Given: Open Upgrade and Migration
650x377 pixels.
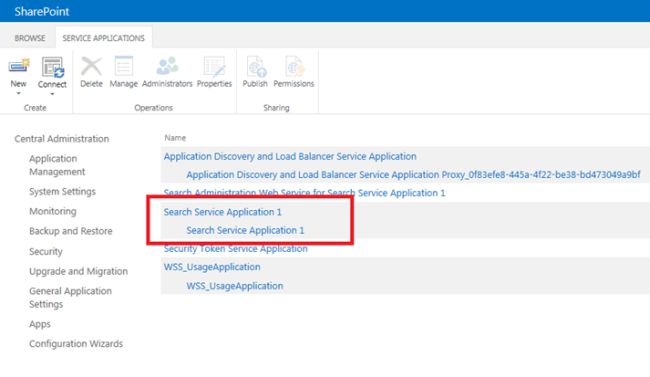Looking at the screenshot, I should 78,271.
